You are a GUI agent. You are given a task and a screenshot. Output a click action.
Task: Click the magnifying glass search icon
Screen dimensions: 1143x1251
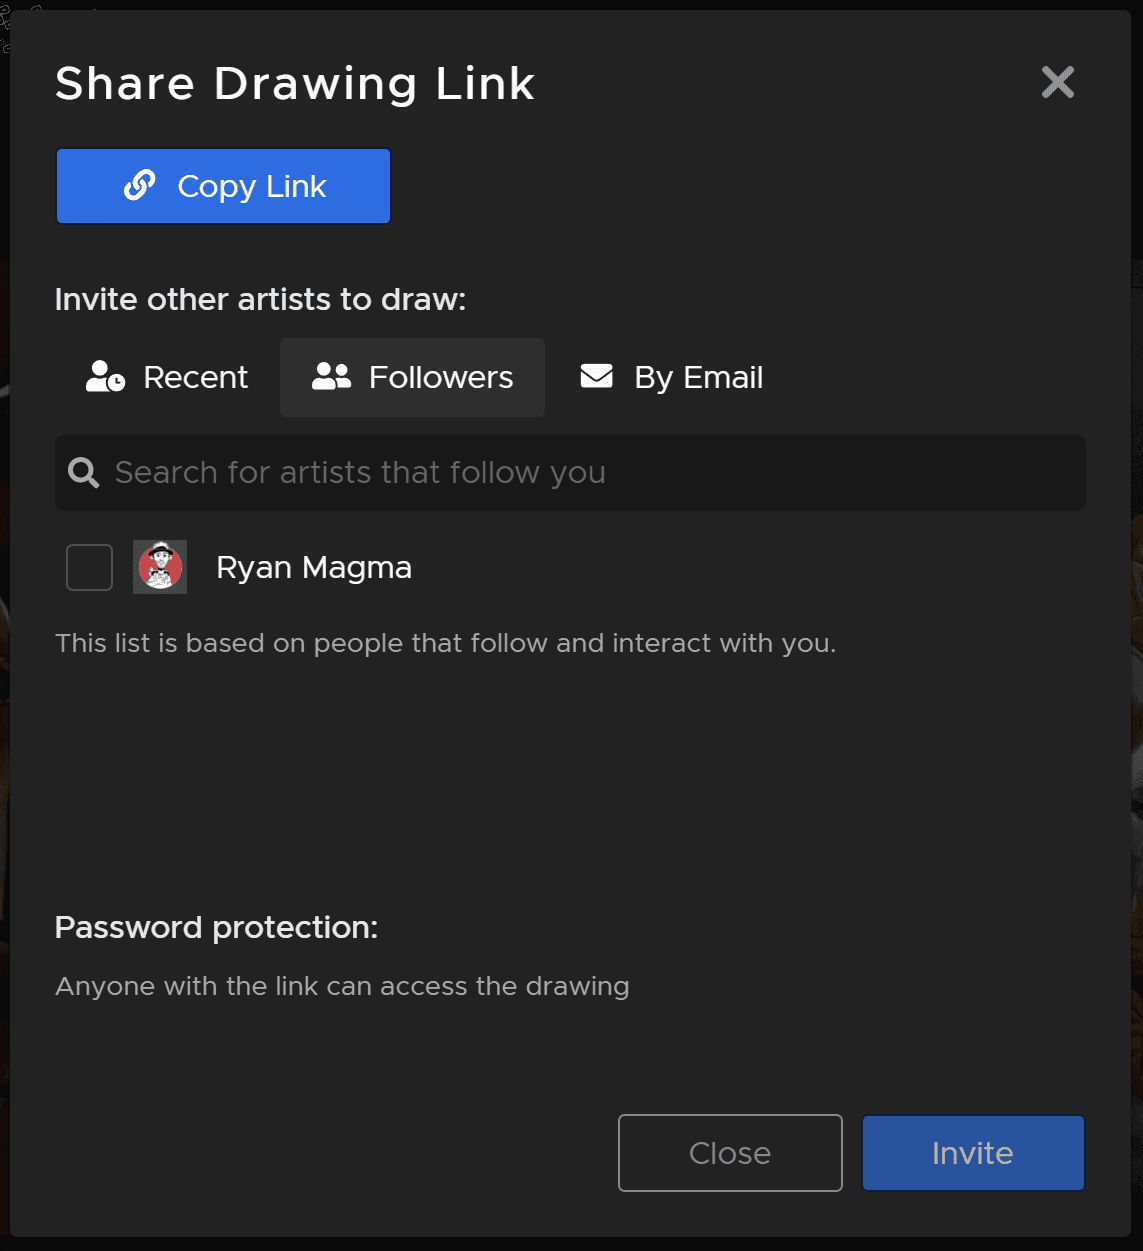point(83,473)
